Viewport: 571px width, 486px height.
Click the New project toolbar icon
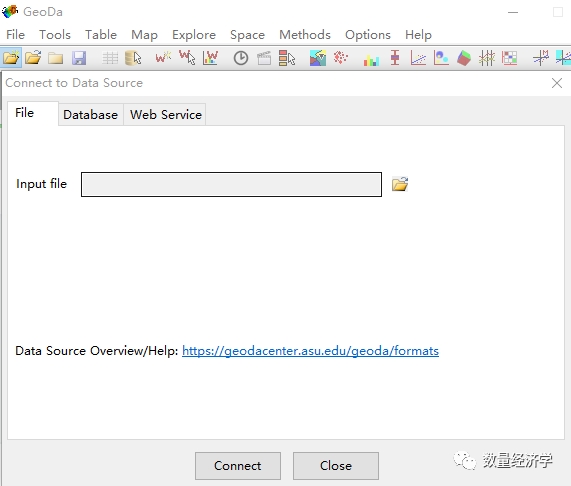11,58
